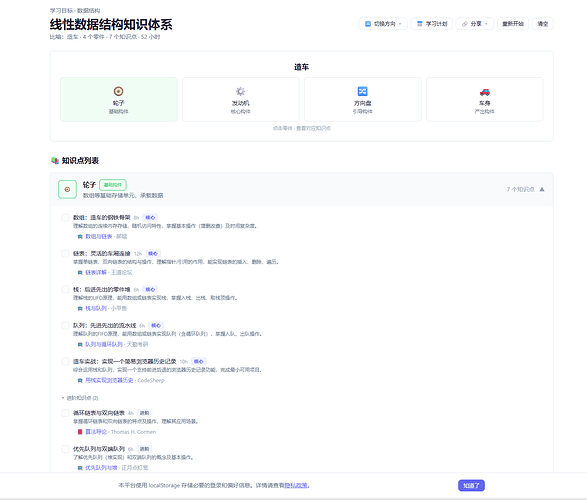Select the 轮子 wheel part card

(119, 99)
